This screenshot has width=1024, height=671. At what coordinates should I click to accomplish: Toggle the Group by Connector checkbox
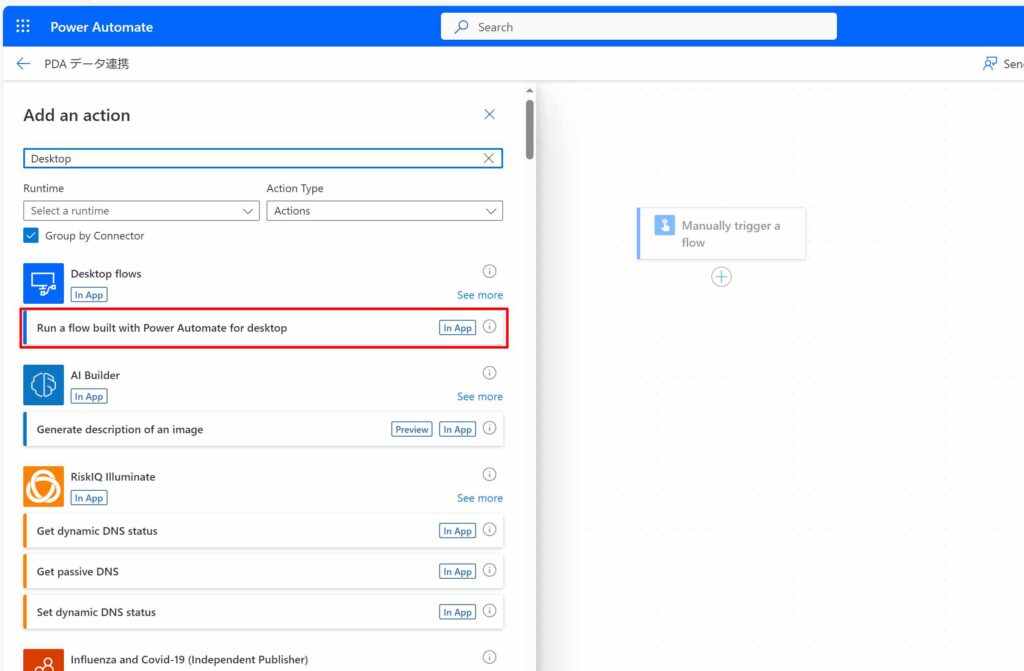click(31, 235)
